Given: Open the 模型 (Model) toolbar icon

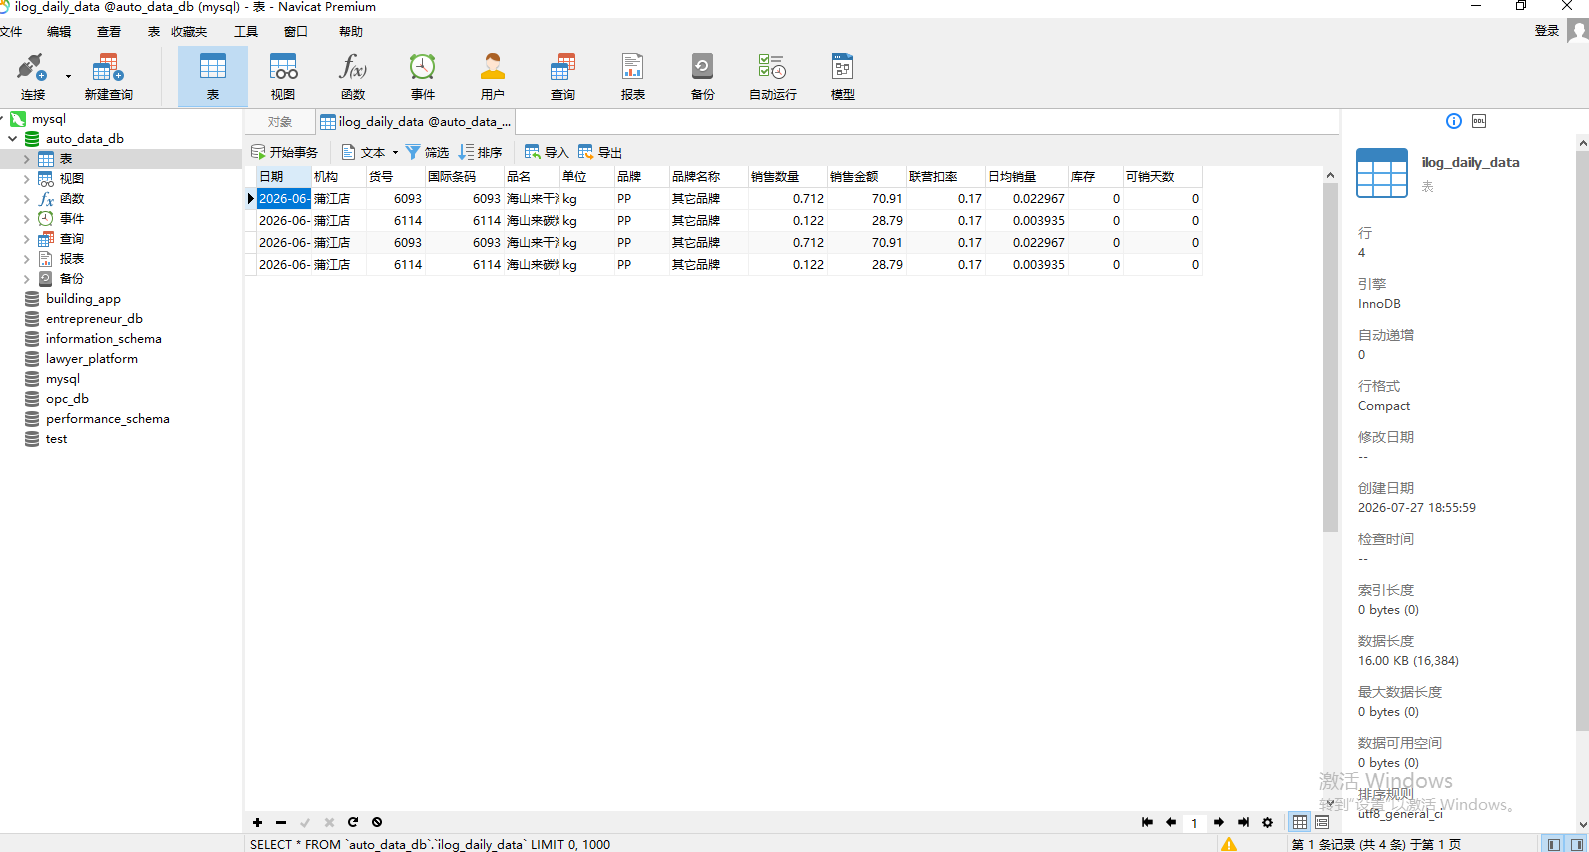Looking at the screenshot, I should click(x=843, y=77).
